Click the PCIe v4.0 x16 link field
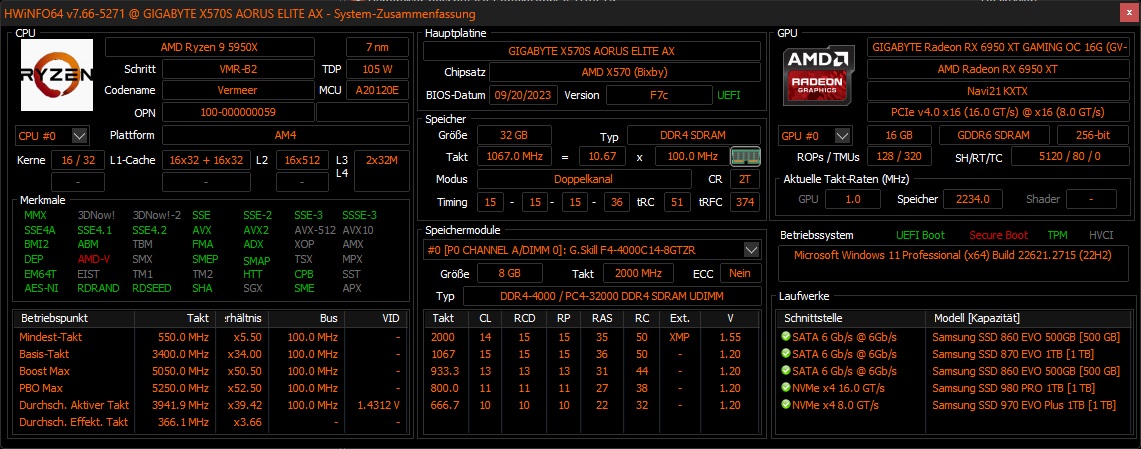This screenshot has height=449, width=1141. pyautogui.click(x=997, y=112)
